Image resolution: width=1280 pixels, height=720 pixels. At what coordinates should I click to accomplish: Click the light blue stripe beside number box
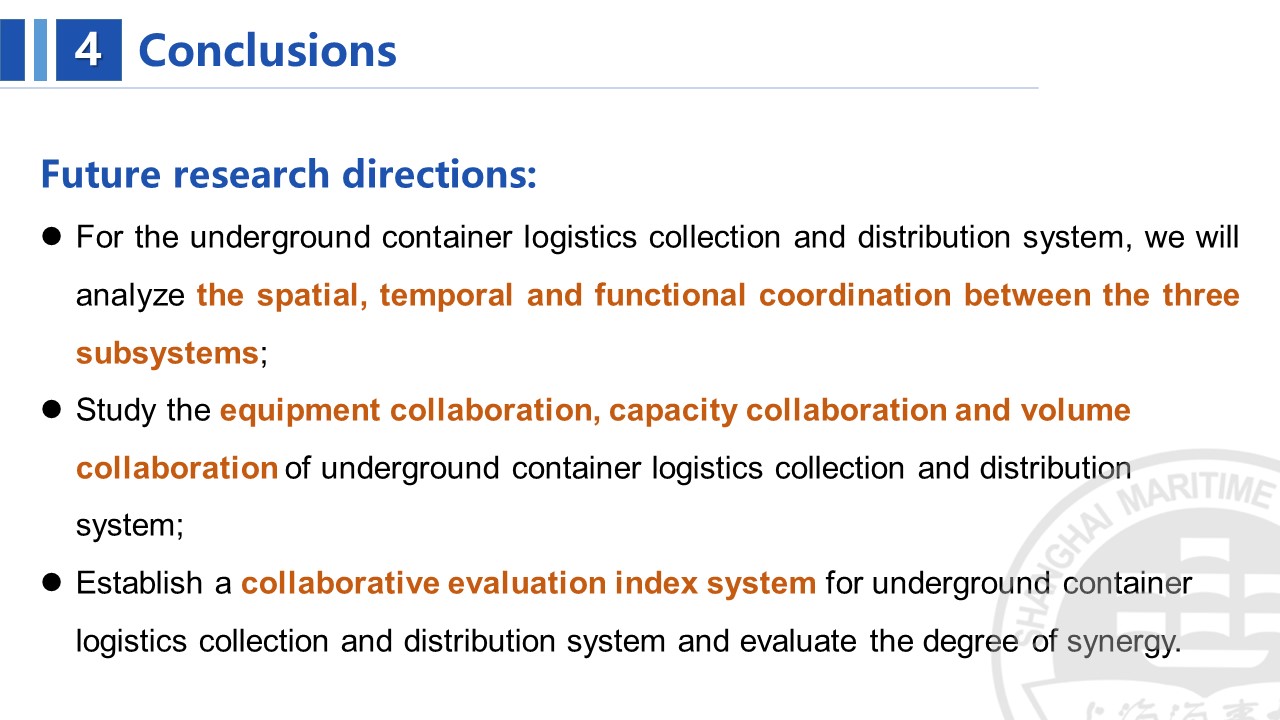pos(41,50)
